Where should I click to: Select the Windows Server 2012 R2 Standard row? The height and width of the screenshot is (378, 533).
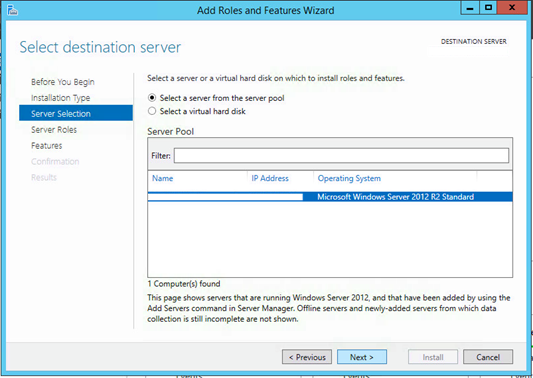(330, 197)
